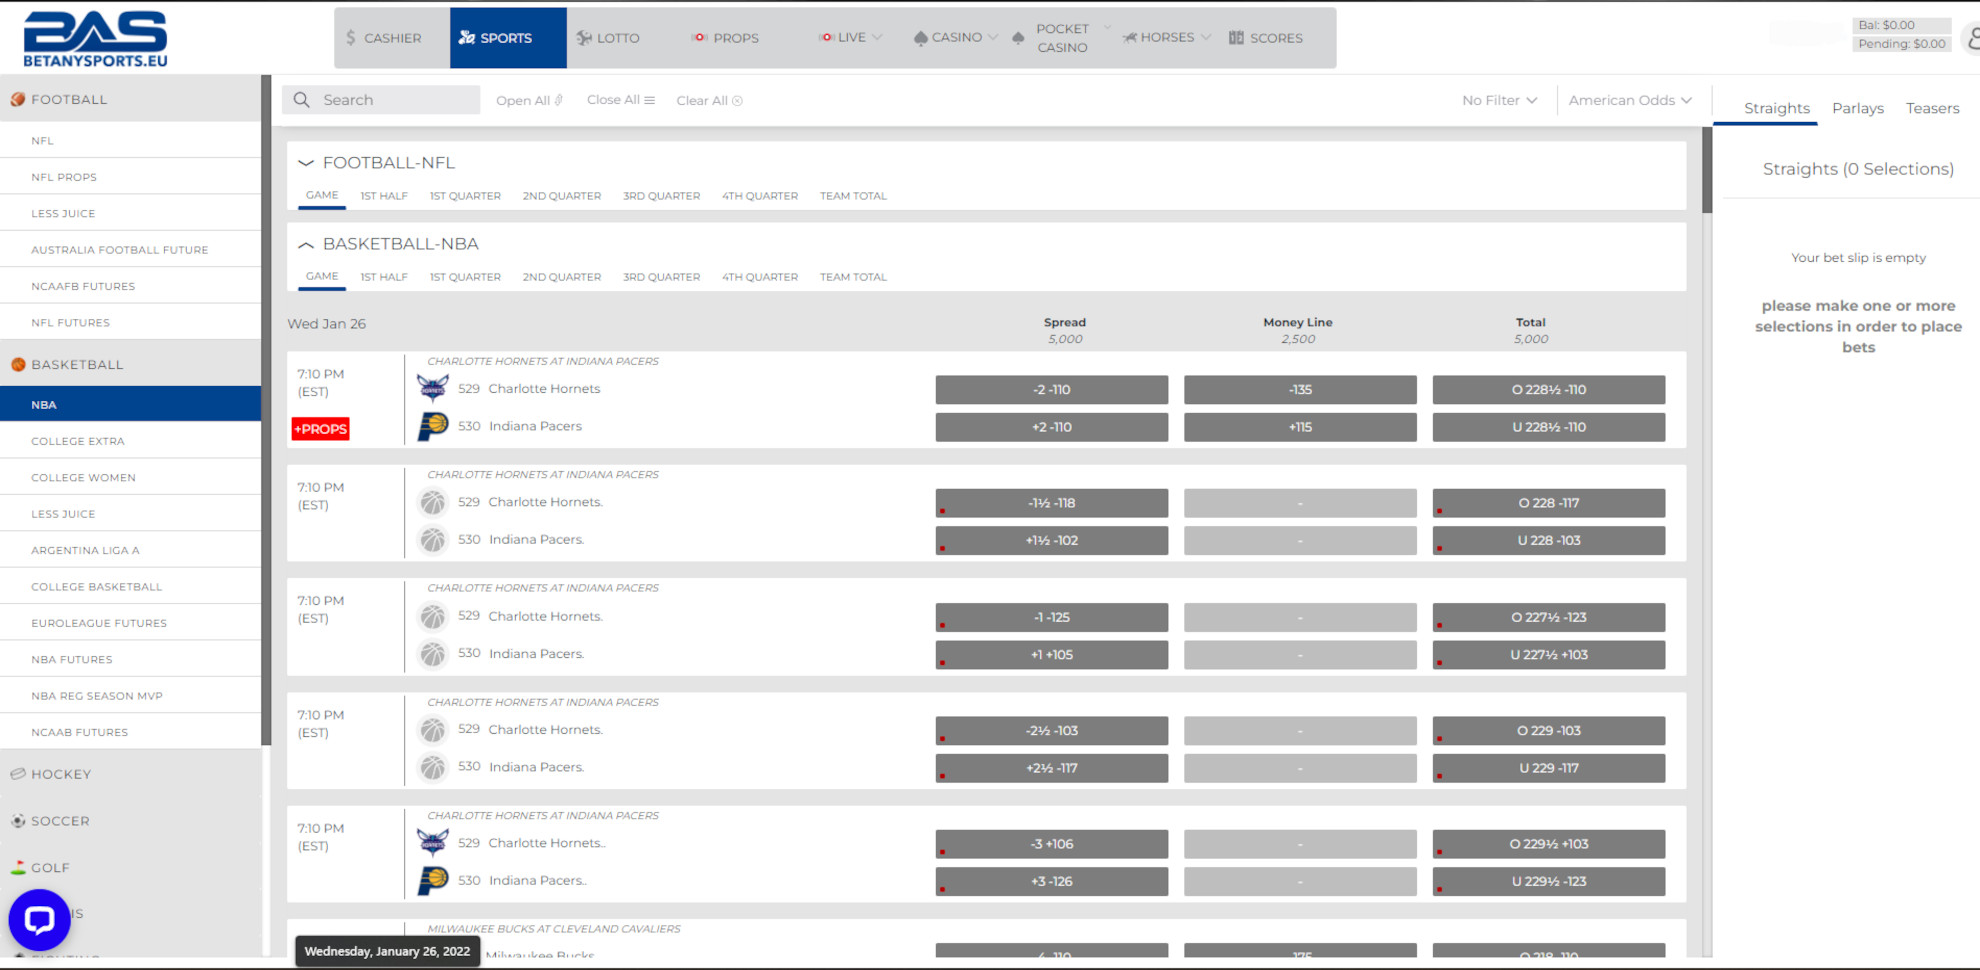
Task: Select alternate total O 229 -103
Action: 1549,731
